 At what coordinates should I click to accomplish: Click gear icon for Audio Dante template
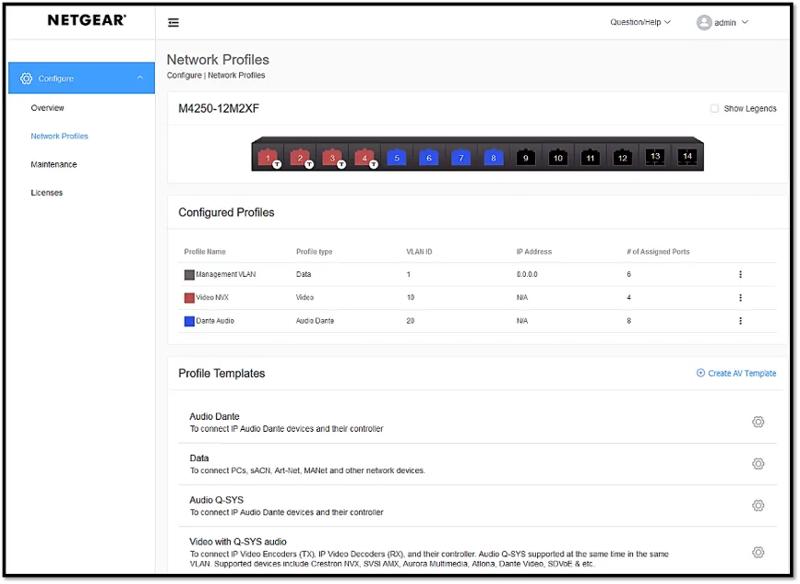(758, 422)
